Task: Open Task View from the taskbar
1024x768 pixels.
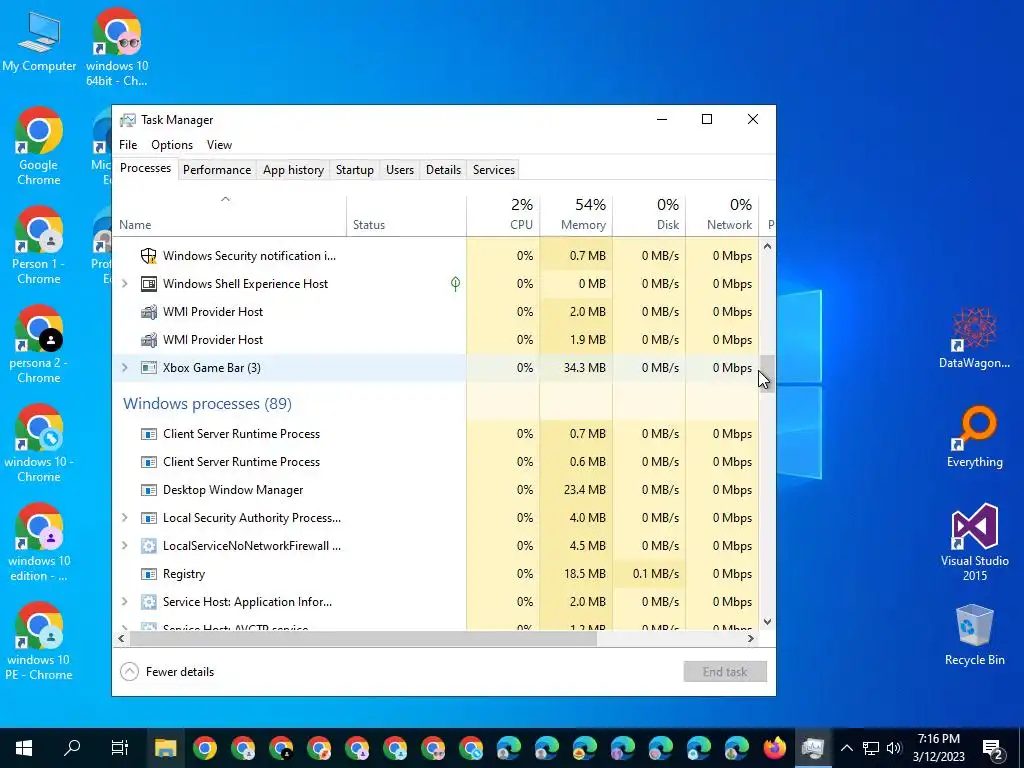Action: (x=120, y=748)
